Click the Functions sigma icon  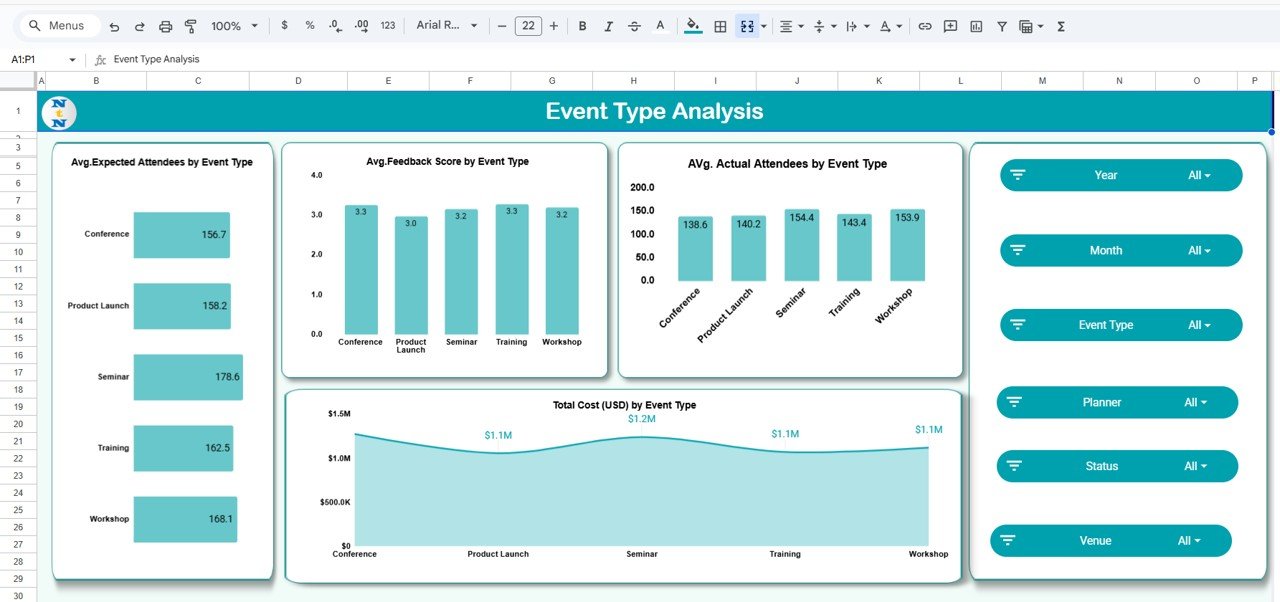pos(1061,26)
